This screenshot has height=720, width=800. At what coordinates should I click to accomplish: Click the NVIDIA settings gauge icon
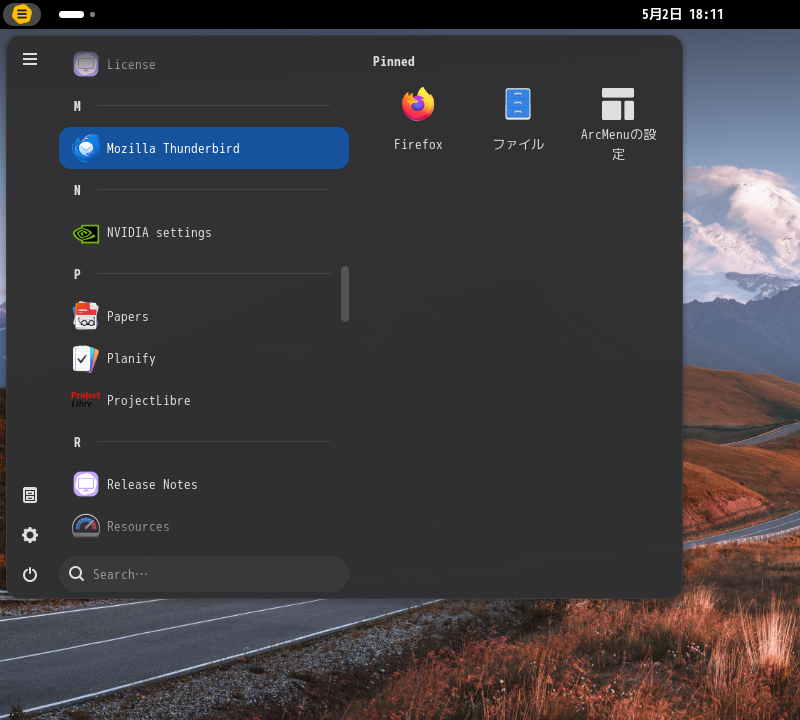pos(86,232)
